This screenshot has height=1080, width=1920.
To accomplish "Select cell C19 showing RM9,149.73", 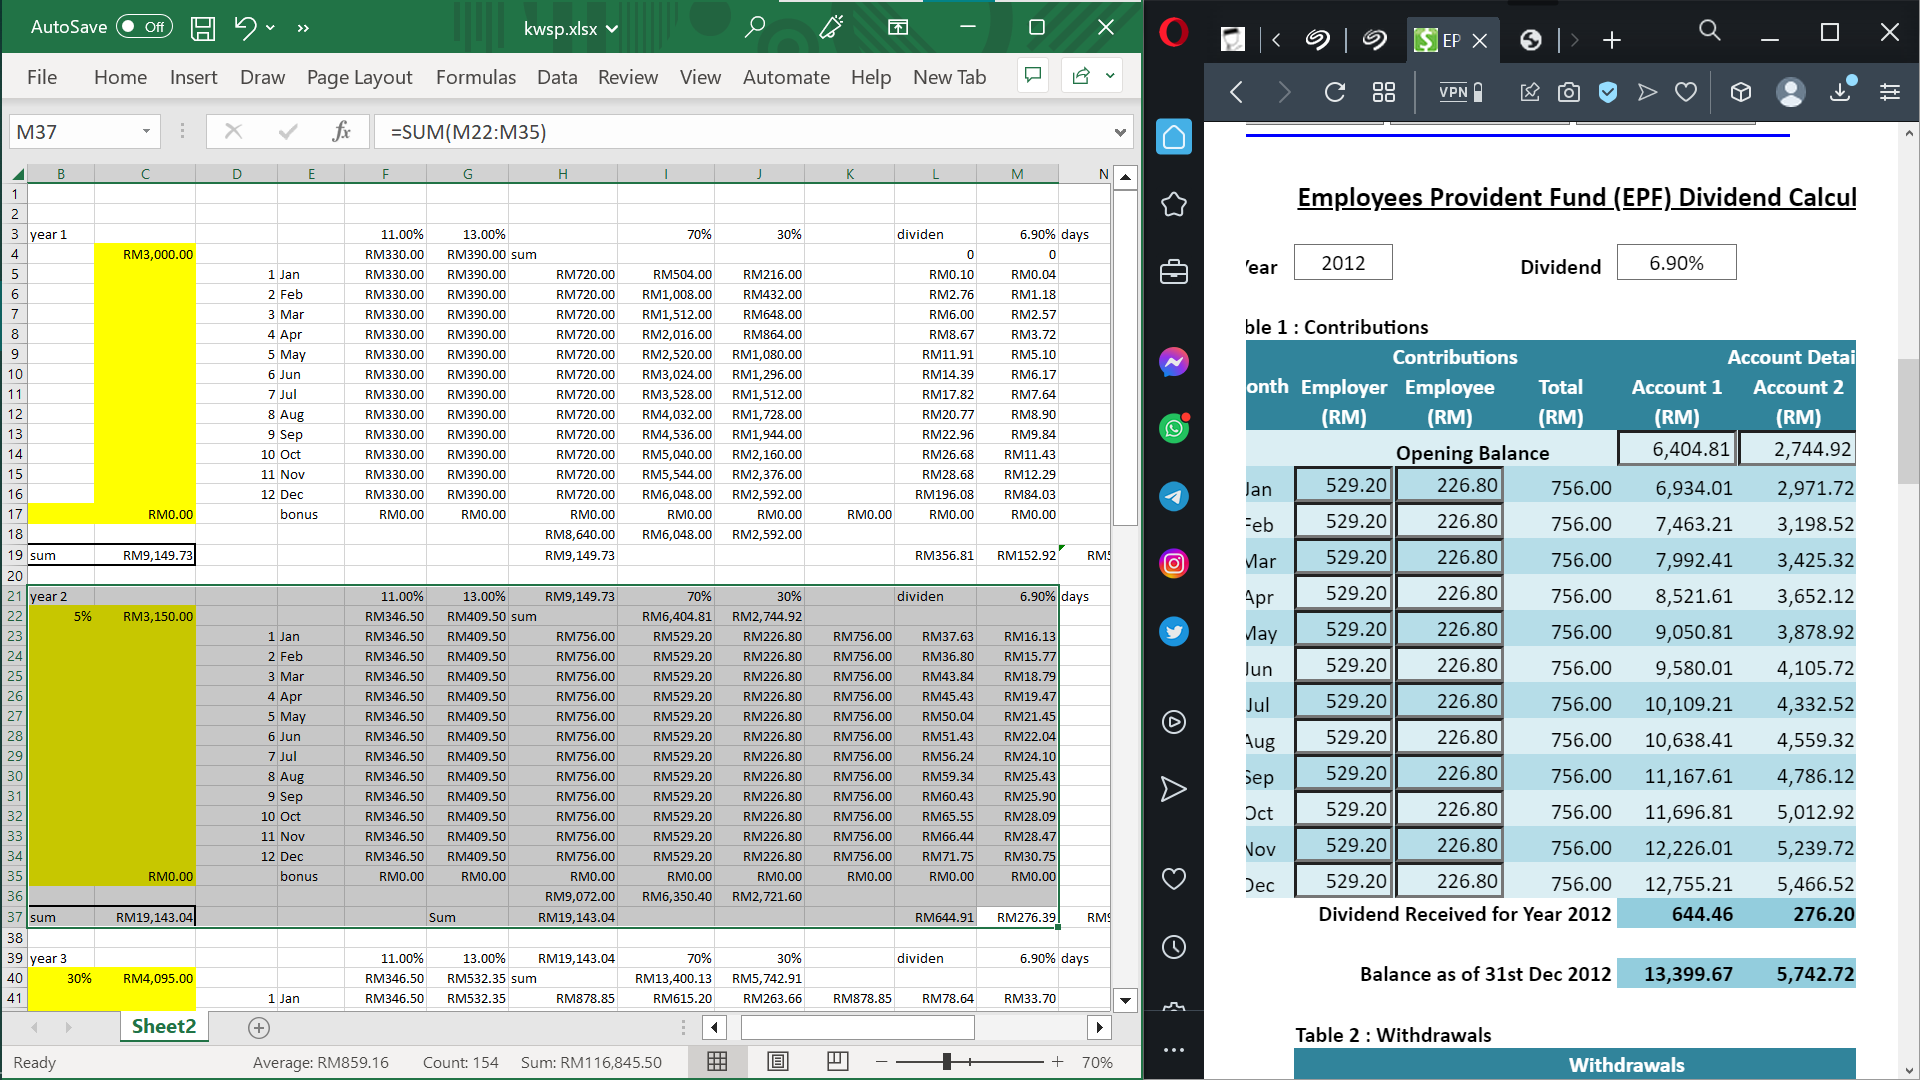I will pyautogui.click(x=145, y=555).
